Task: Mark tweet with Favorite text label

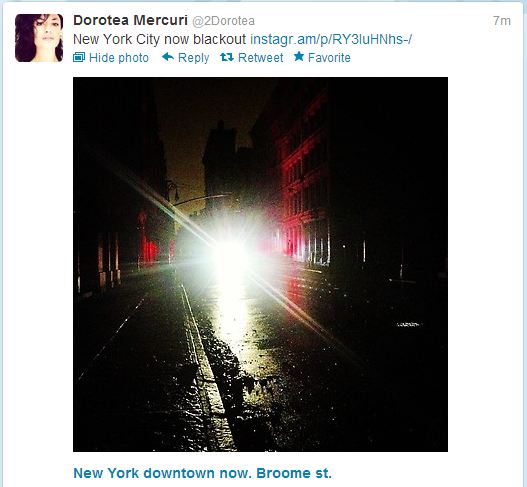Action: click(329, 58)
